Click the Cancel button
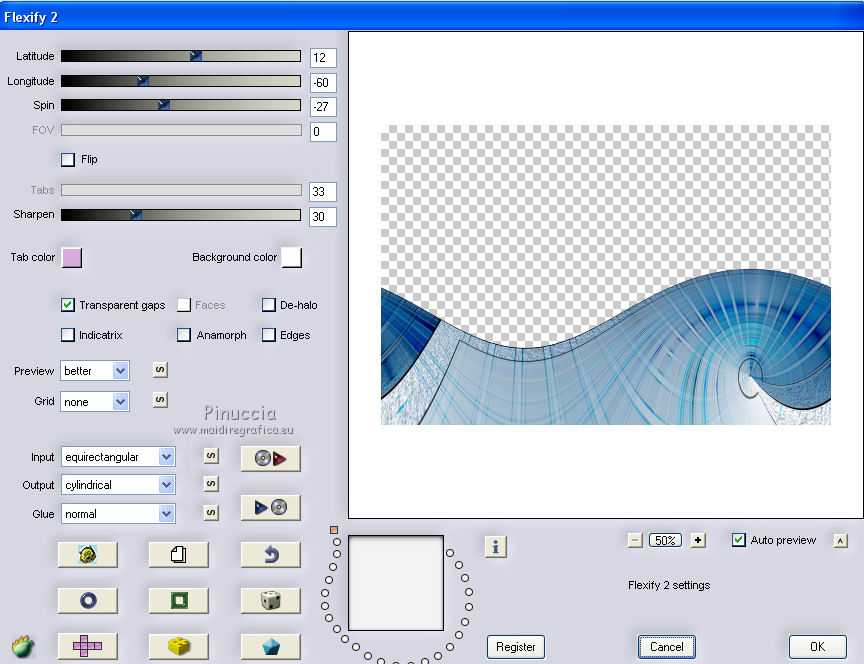Viewport: 864px width, 664px height. [667, 647]
